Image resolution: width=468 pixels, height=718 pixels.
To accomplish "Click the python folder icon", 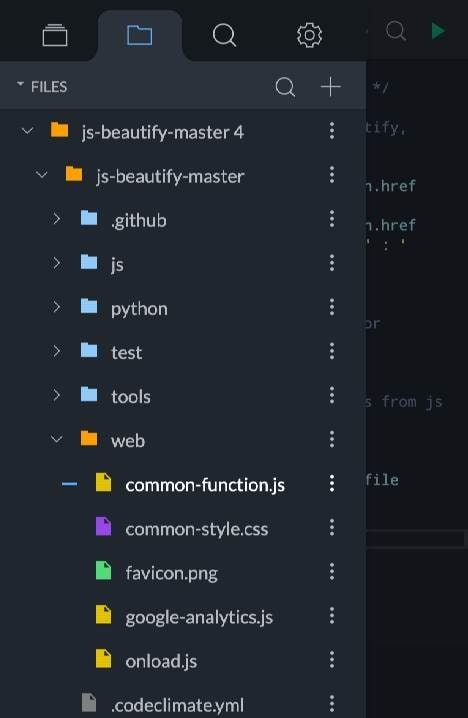I will 89,306.
